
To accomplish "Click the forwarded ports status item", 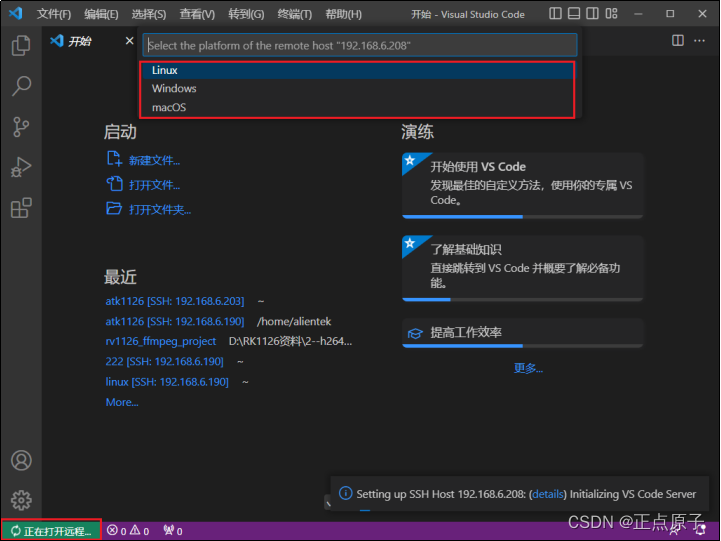I will tap(173, 531).
